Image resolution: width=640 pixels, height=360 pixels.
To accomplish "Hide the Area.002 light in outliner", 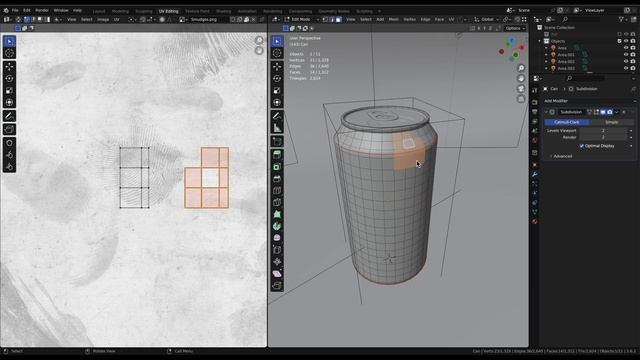I will [x=626, y=61].
